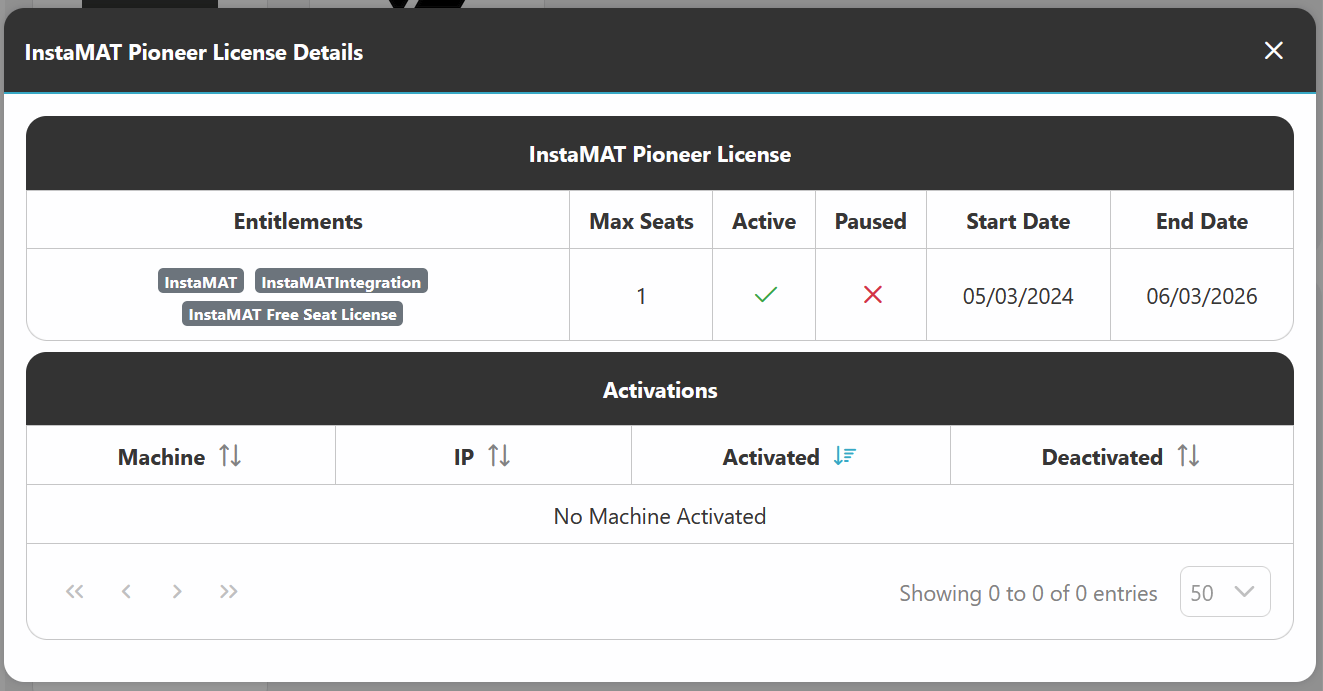Open the rows-per-page dropdown showing 50
Image resolution: width=1323 pixels, height=691 pixels.
[1225, 592]
